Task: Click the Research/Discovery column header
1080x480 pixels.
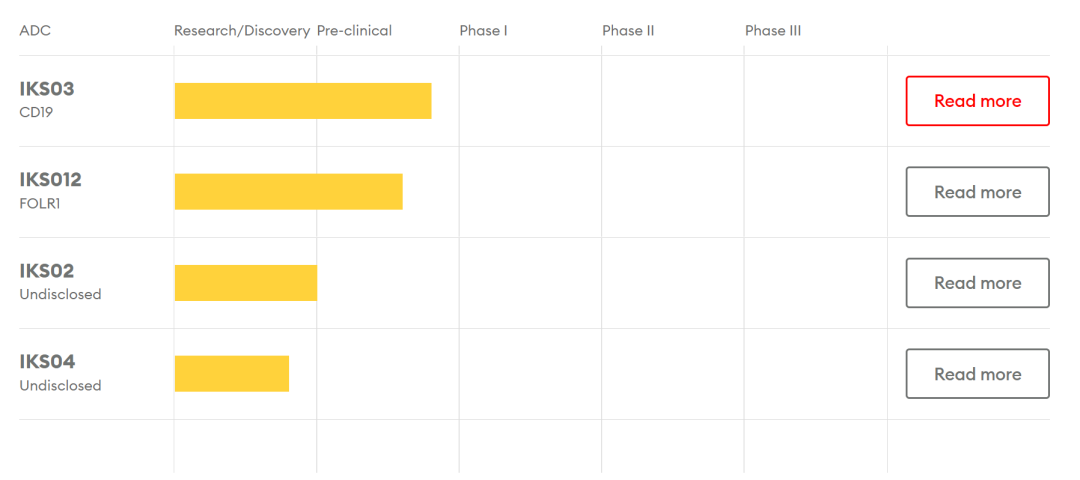Action: click(x=242, y=31)
